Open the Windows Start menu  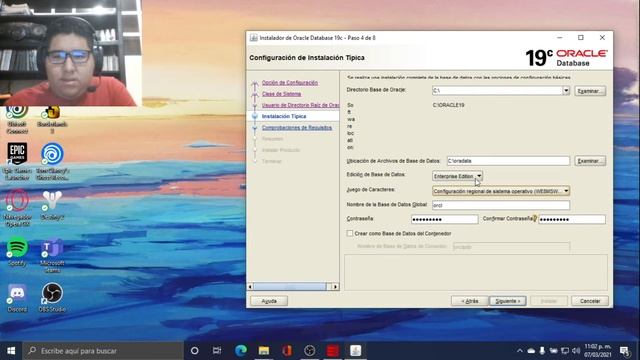pyautogui.click(x=11, y=351)
